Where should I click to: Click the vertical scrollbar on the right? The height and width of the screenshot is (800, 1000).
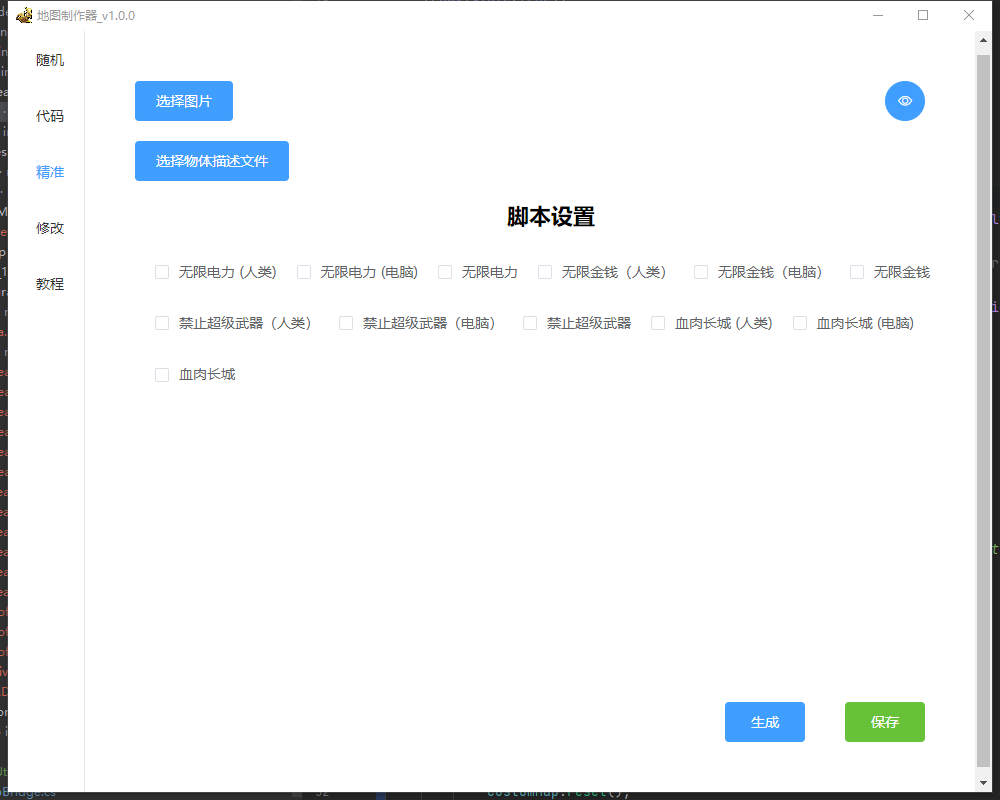pyautogui.click(x=981, y=400)
